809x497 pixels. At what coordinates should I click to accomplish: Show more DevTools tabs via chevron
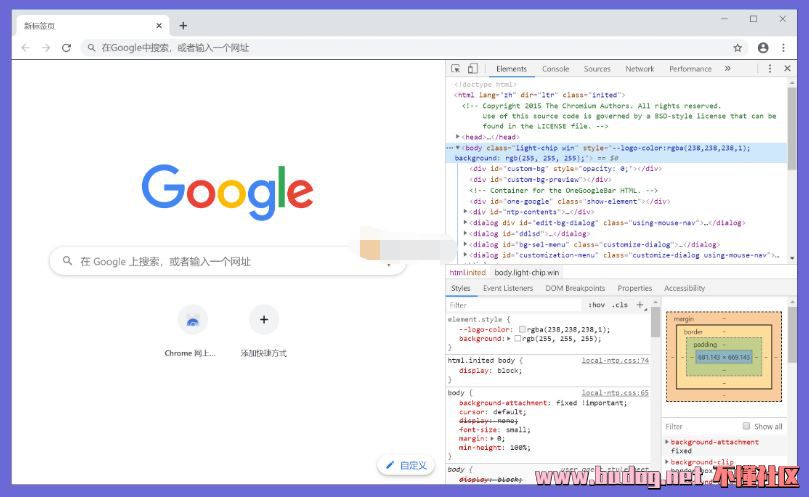[x=727, y=69]
